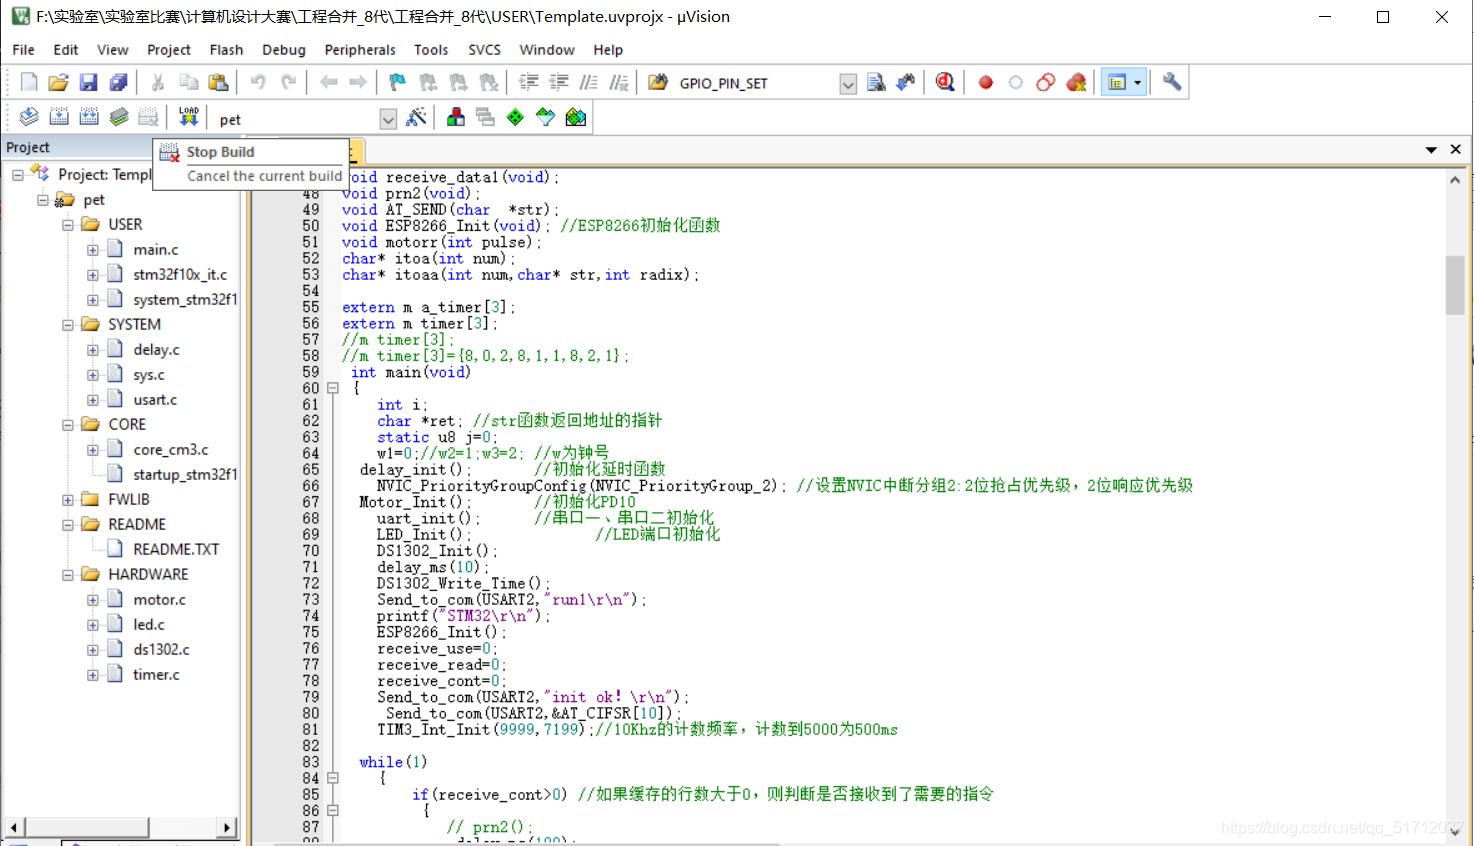Open the Pack Installer icon

[575, 118]
